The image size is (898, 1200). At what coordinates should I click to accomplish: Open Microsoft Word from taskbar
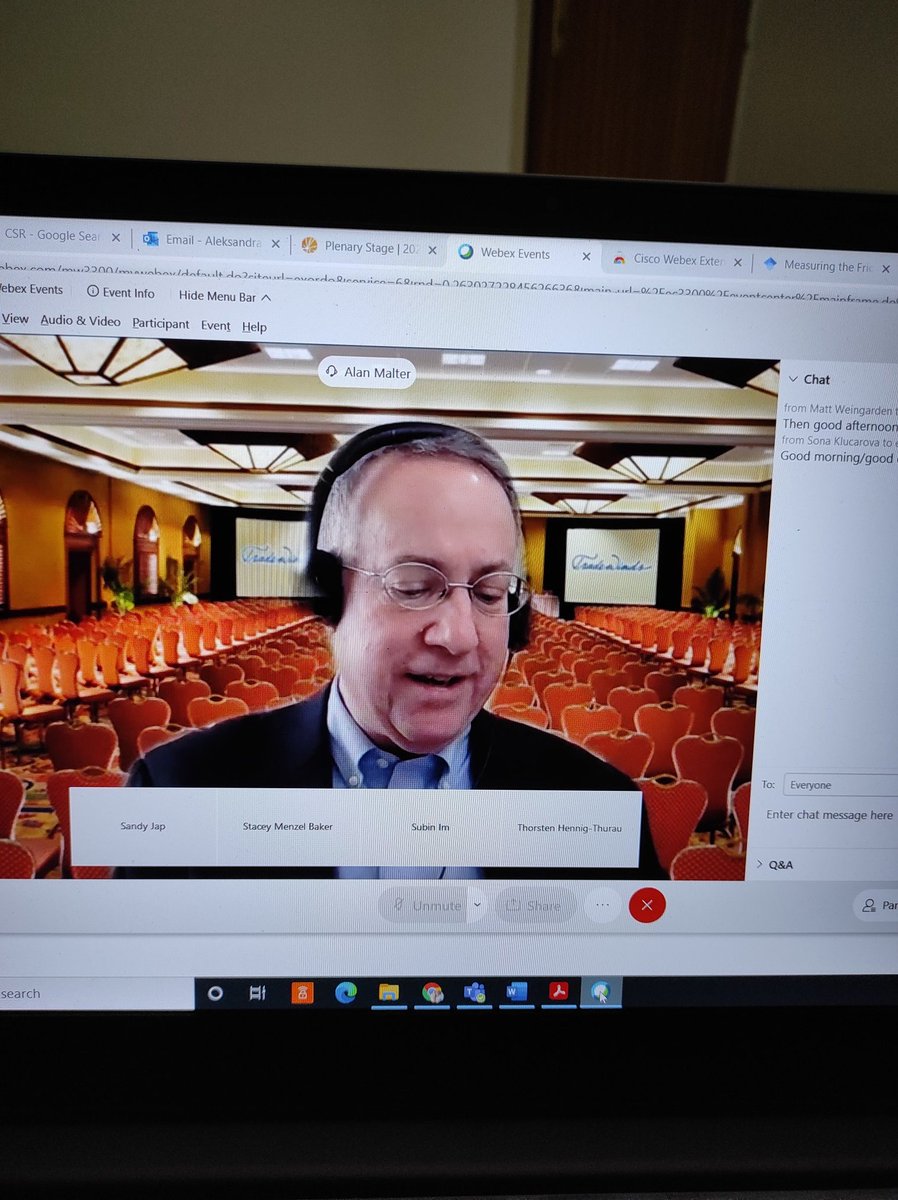click(x=516, y=992)
